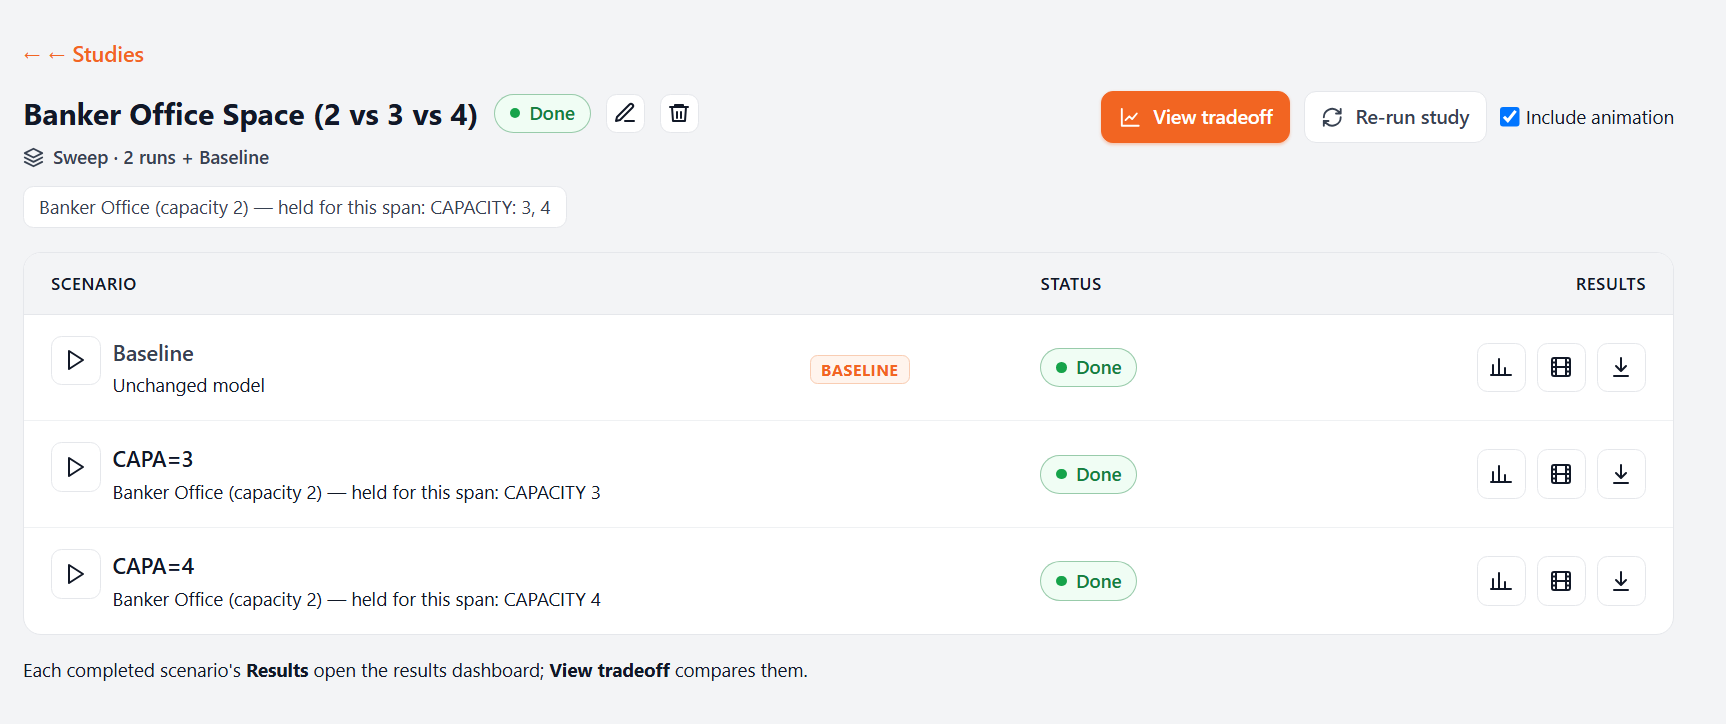Open CAPA=3 results chart icon

click(x=1501, y=474)
